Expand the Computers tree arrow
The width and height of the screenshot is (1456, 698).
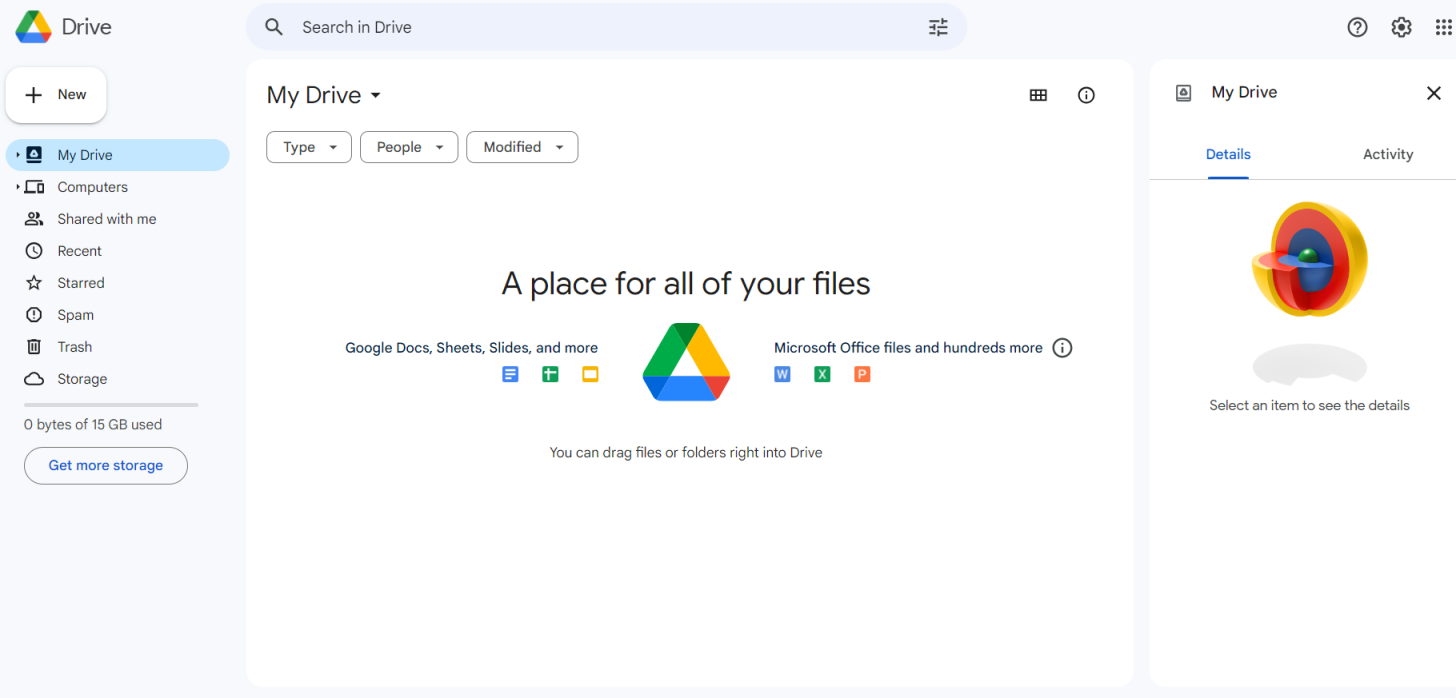(17, 187)
